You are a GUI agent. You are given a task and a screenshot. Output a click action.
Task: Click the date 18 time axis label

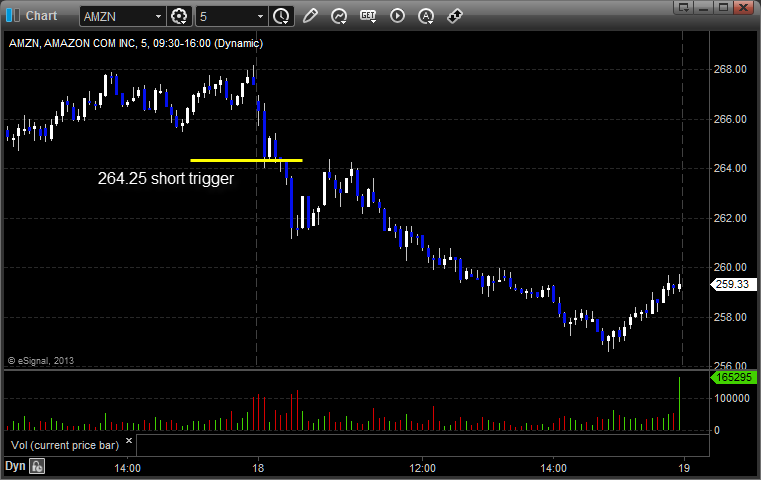point(258,468)
